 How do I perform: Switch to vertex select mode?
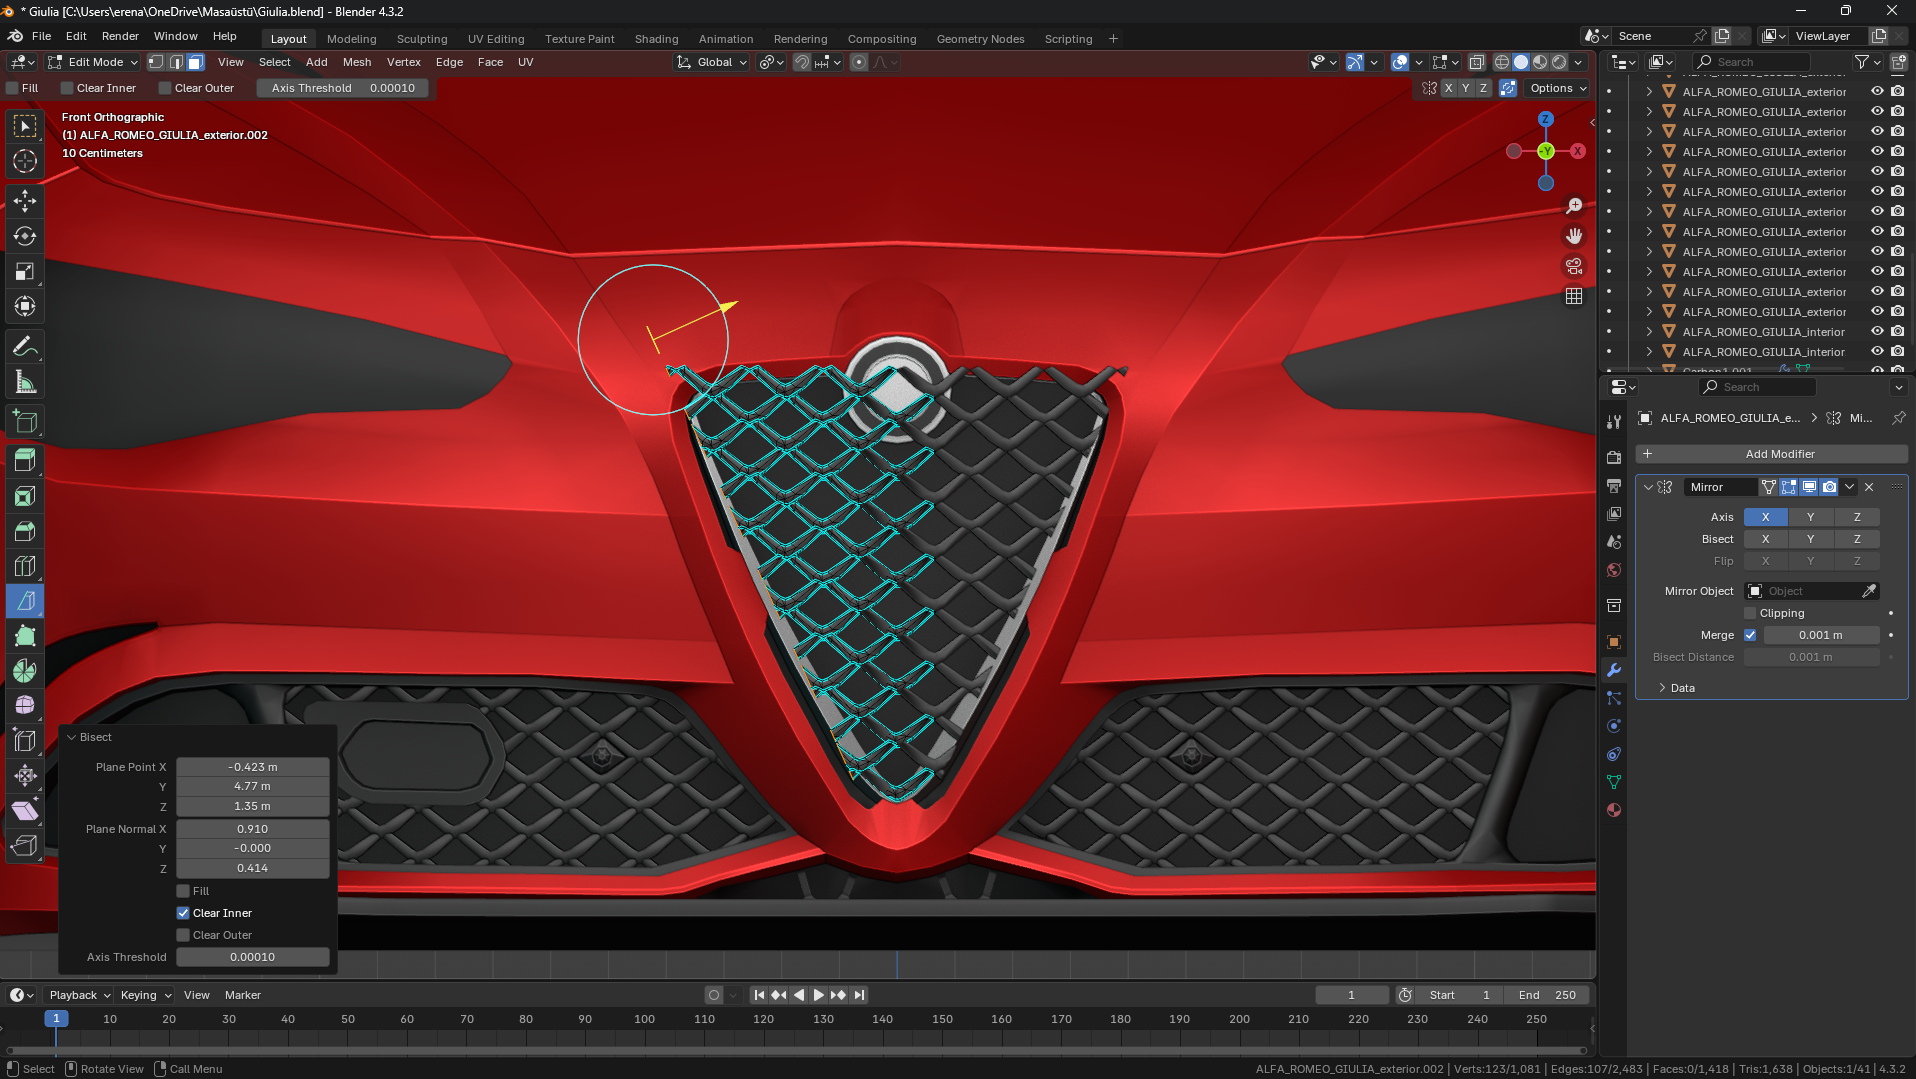coord(156,62)
